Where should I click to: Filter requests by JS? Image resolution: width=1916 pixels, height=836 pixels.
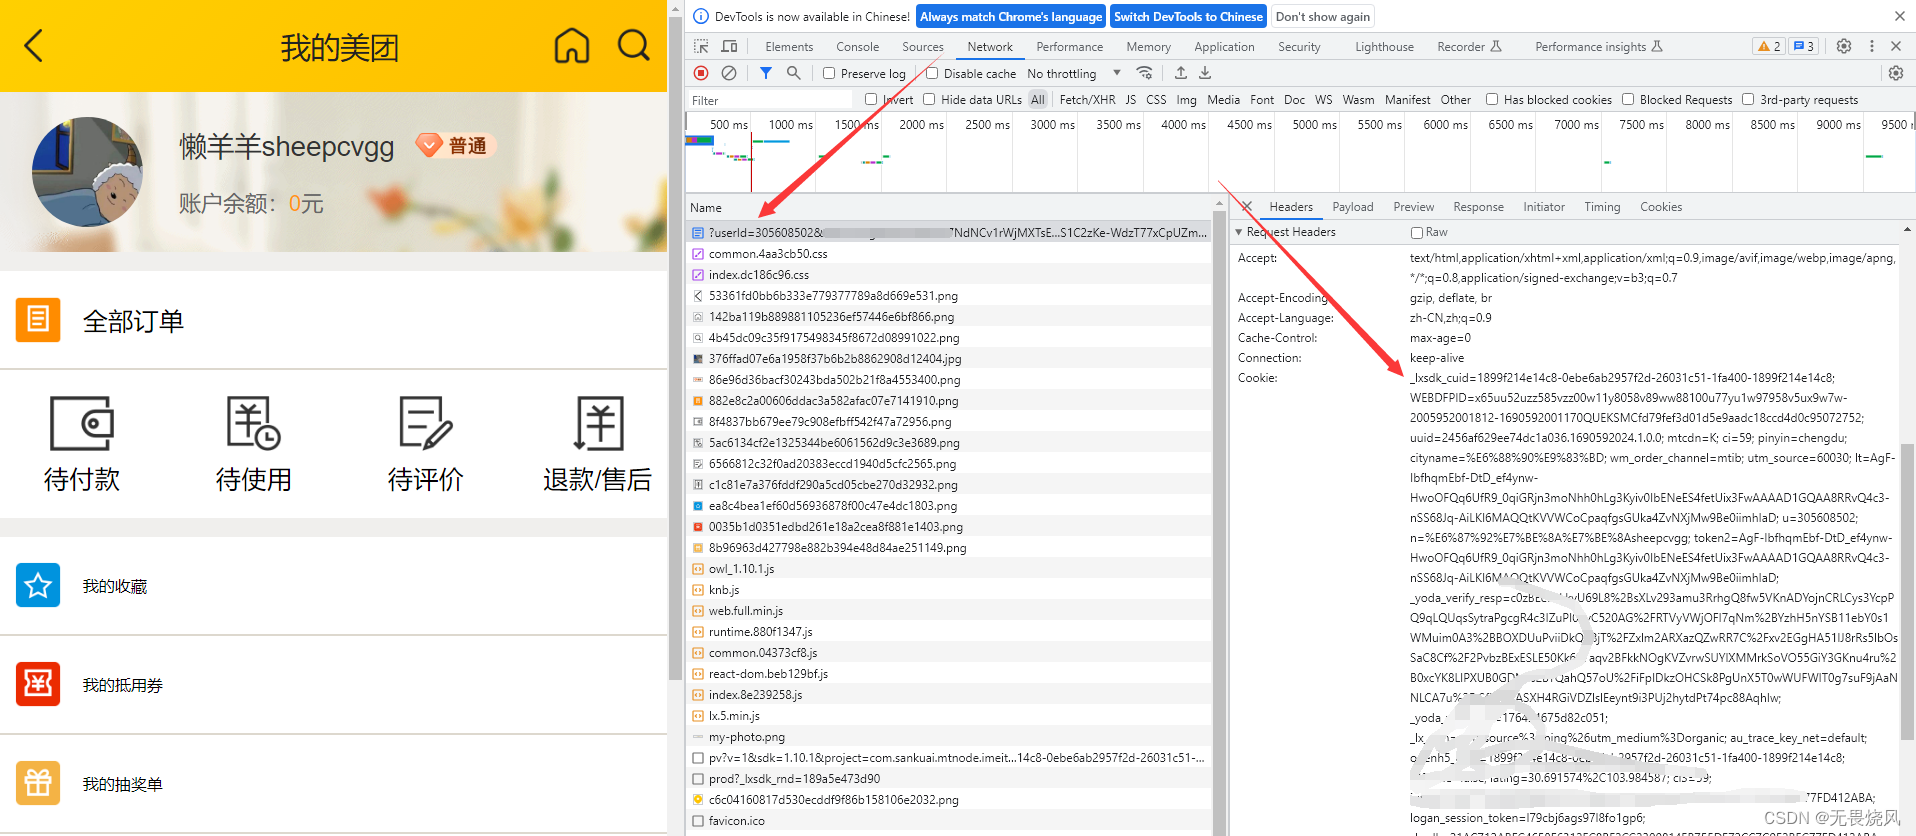click(x=1130, y=99)
